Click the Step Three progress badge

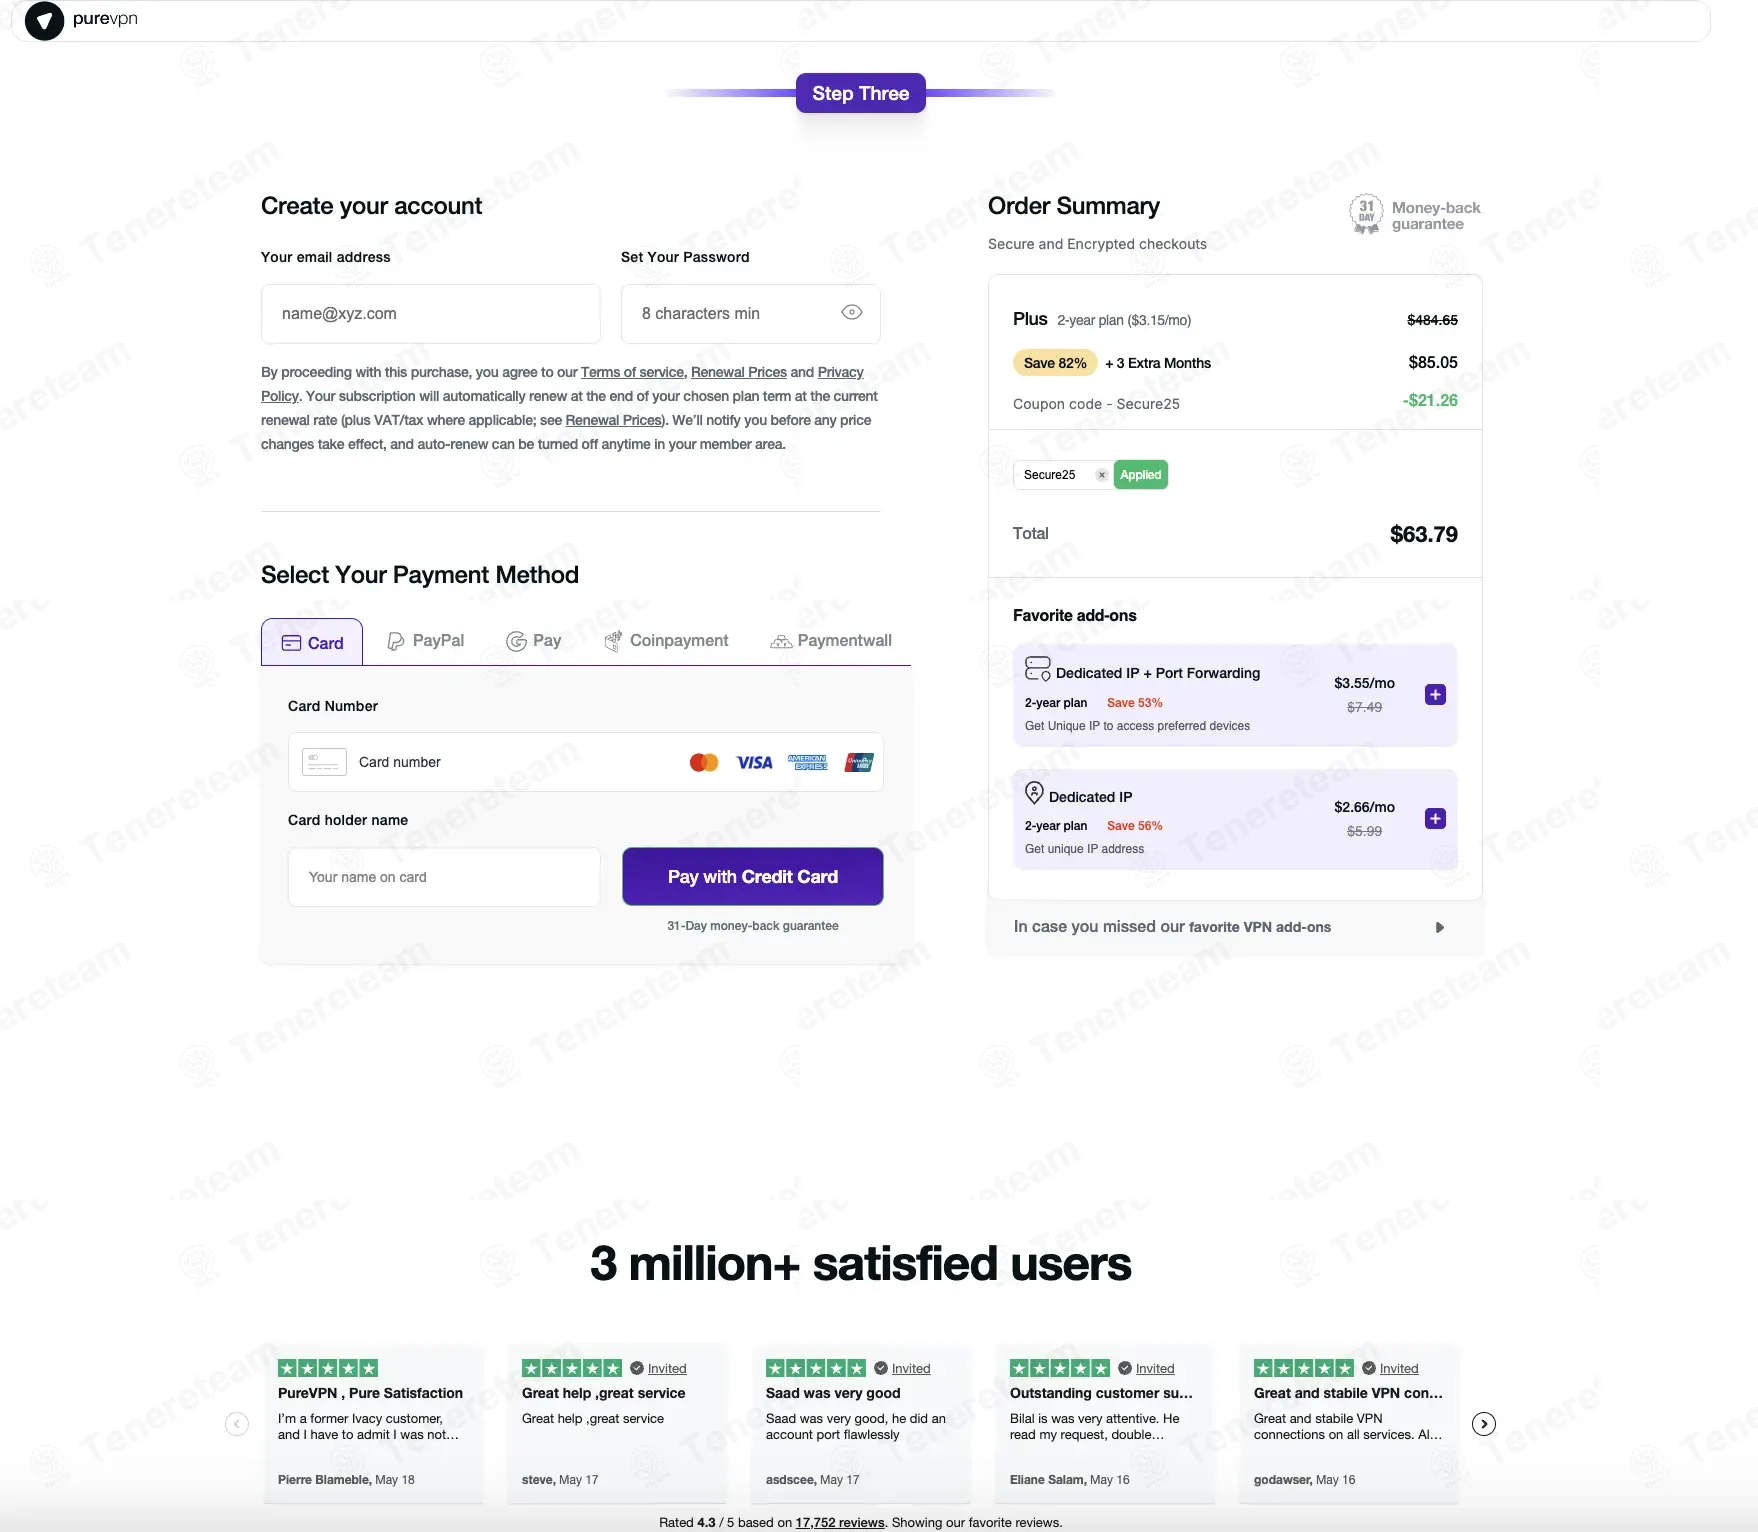[x=861, y=93]
